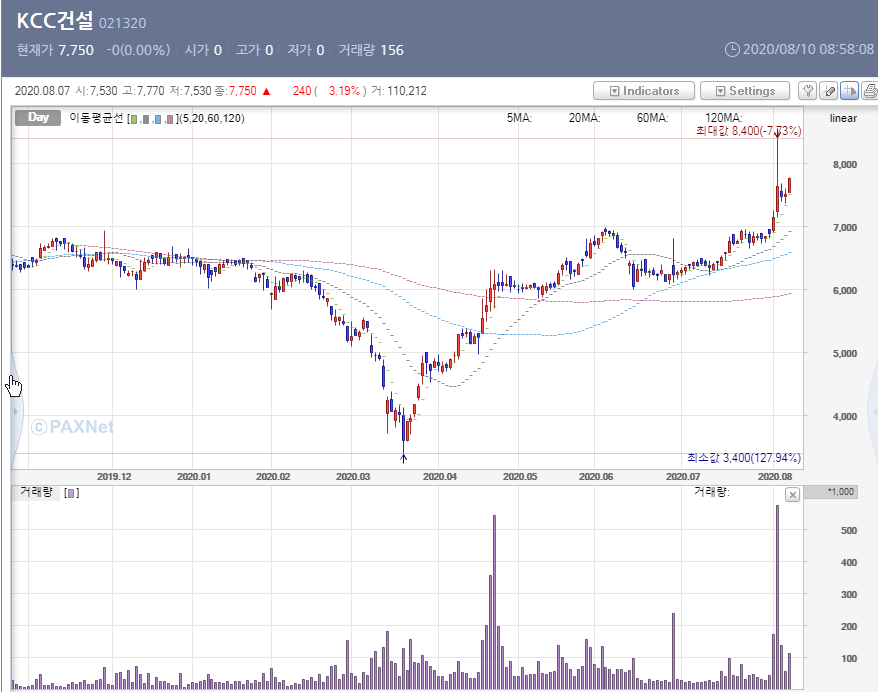Open the wrench tools icon
The height and width of the screenshot is (692, 878).
tap(807, 91)
